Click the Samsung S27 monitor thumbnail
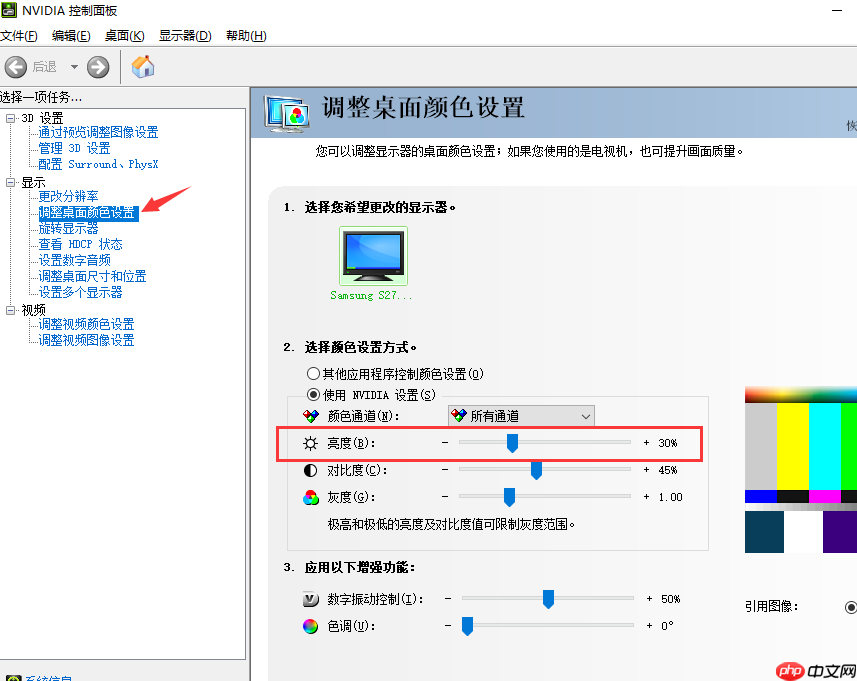This screenshot has height=681, width=857. click(372, 255)
